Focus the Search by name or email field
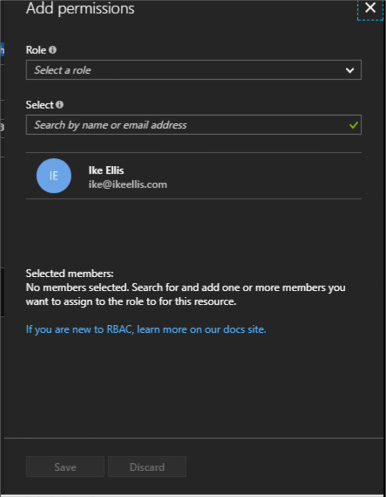This screenshot has height=497, width=386. tap(194, 125)
